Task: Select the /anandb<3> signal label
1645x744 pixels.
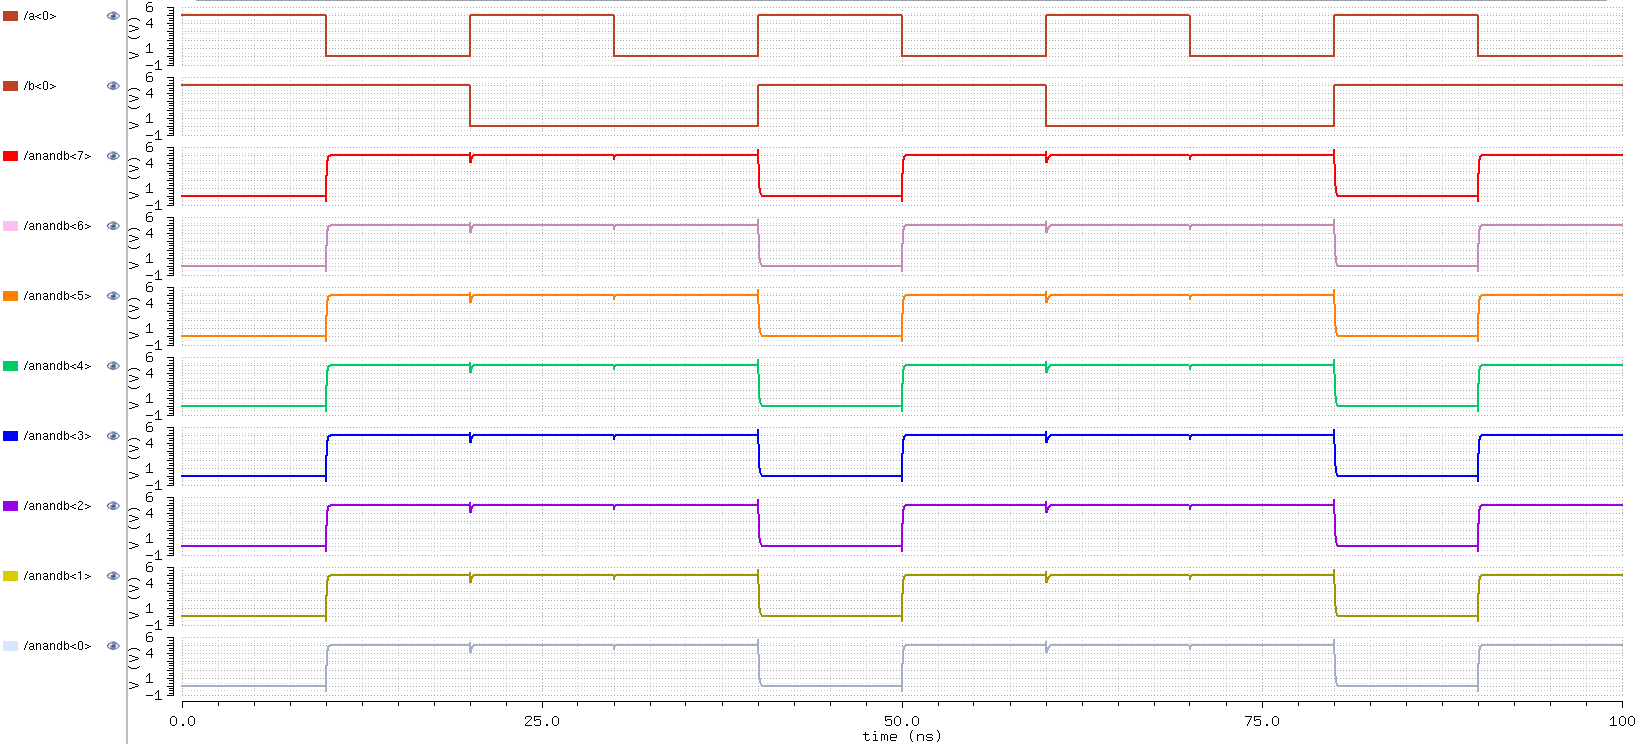Action: (x=57, y=436)
